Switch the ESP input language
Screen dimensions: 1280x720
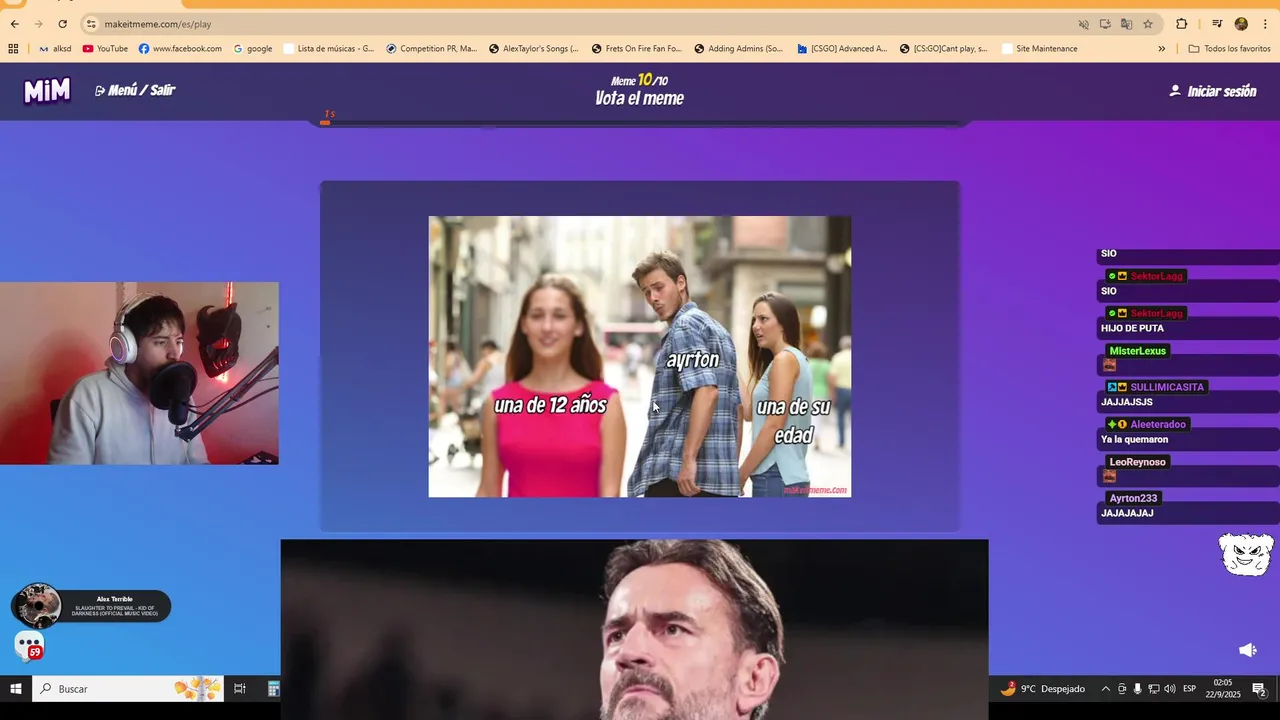click(1190, 689)
